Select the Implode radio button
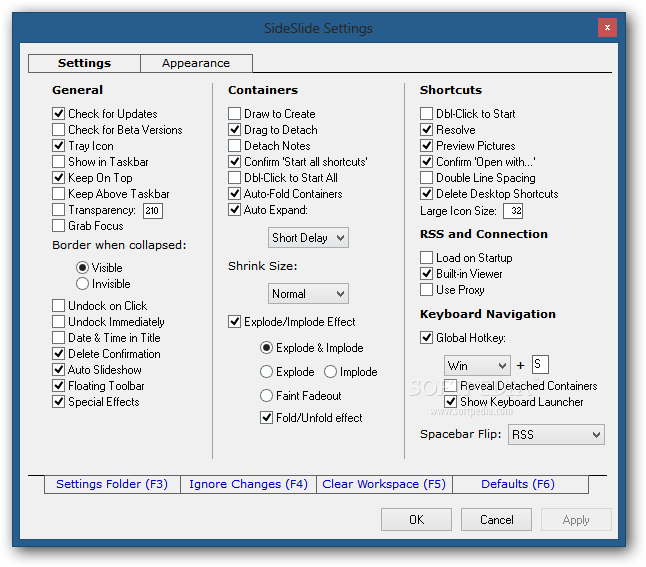This screenshot has height=567, width=646. pos(330,372)
